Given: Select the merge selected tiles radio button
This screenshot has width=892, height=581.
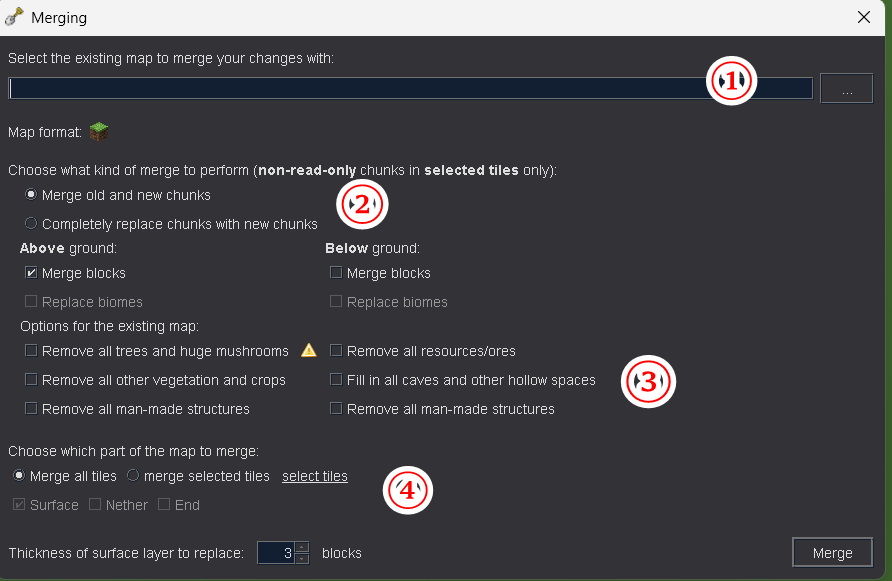Looking at the screenshot, I should [x=133, y=476].
